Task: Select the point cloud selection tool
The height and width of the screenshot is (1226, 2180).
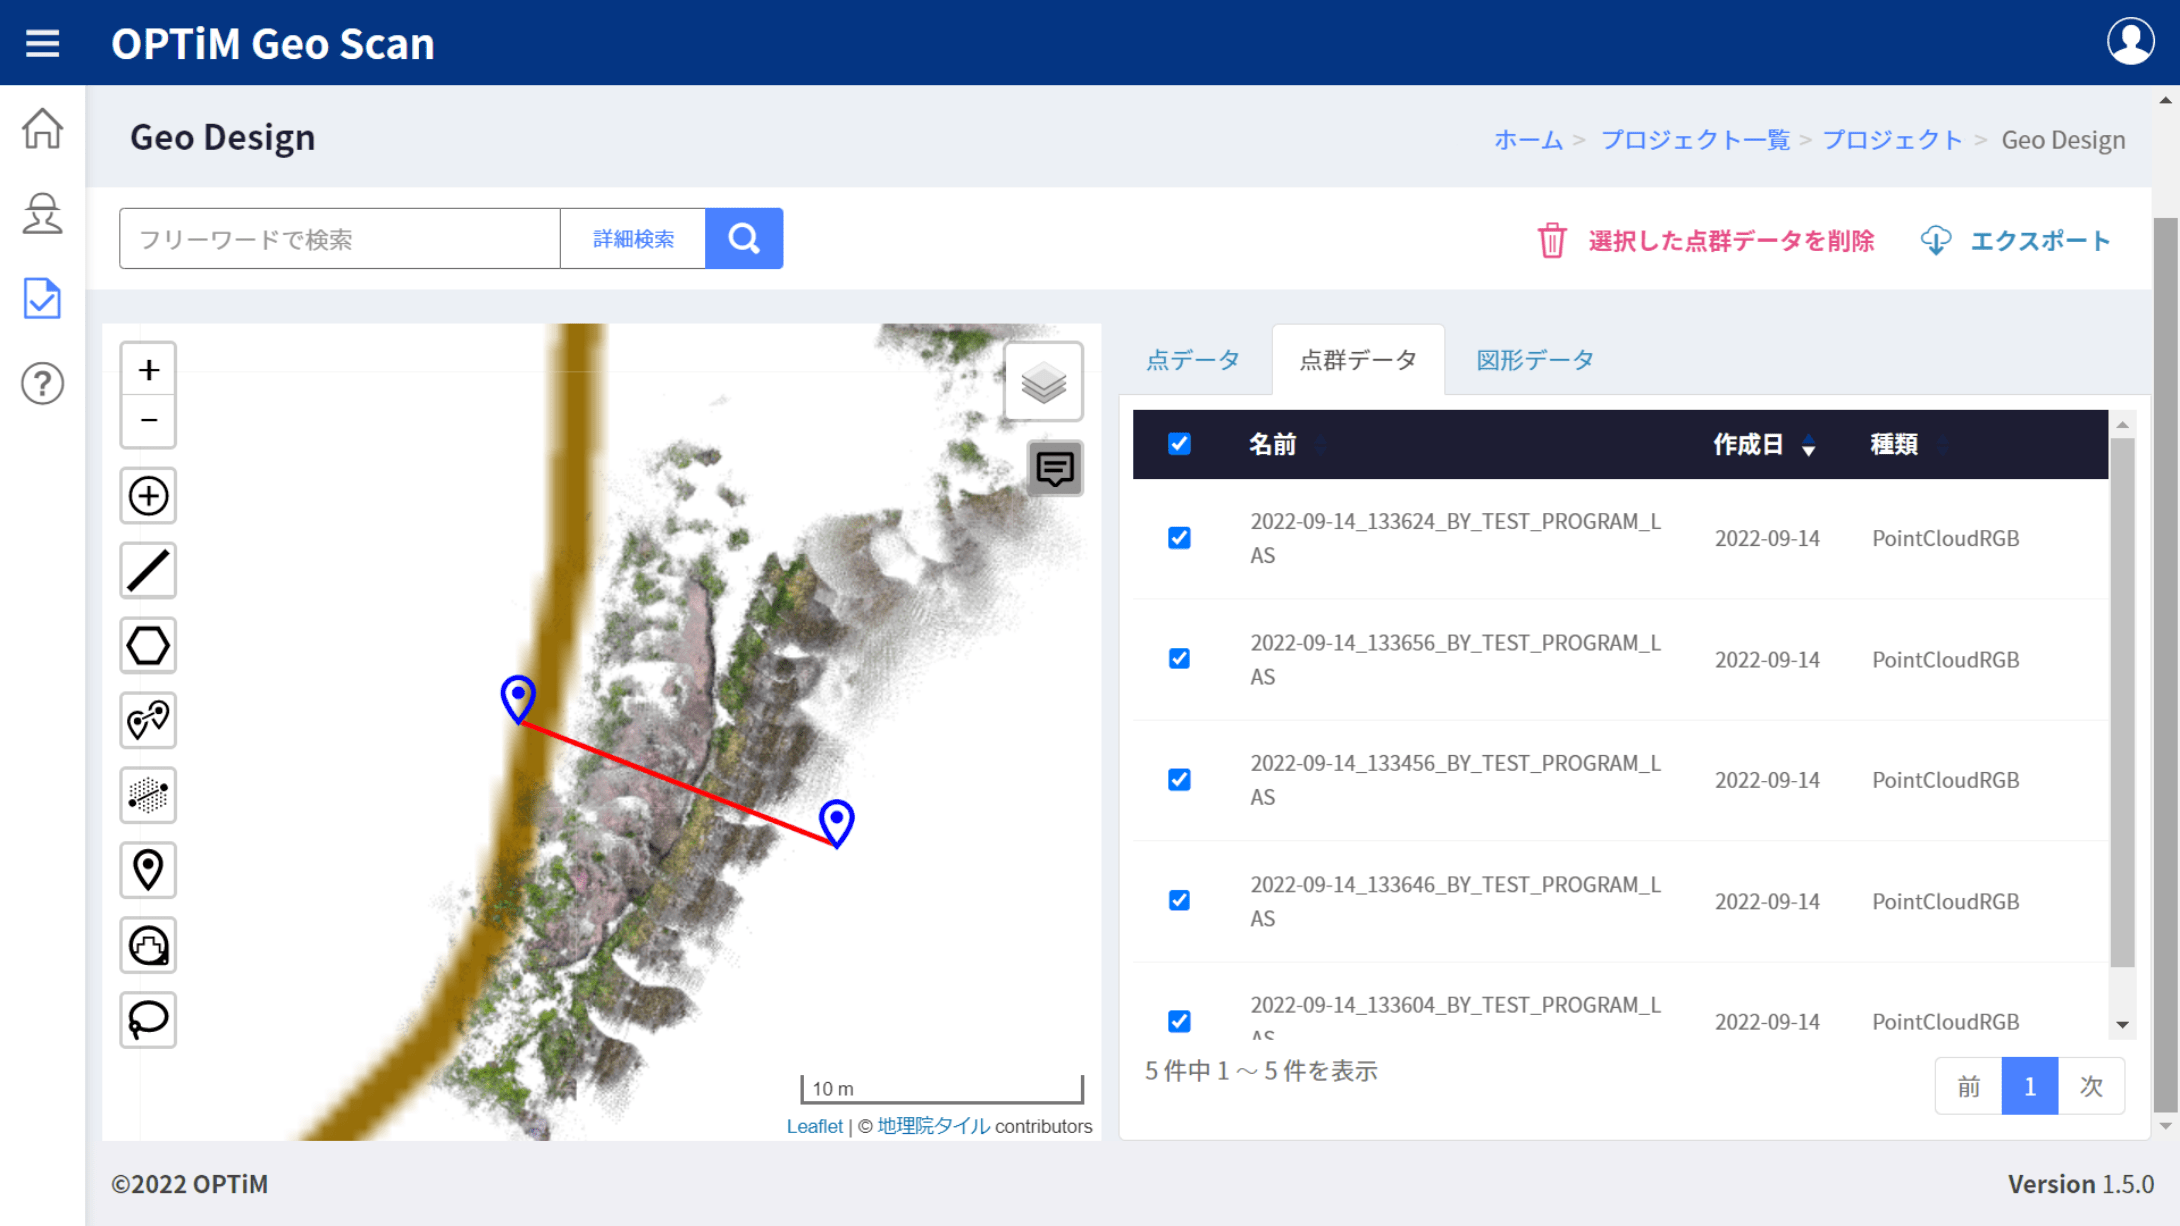Action: [x=148, y=795]
